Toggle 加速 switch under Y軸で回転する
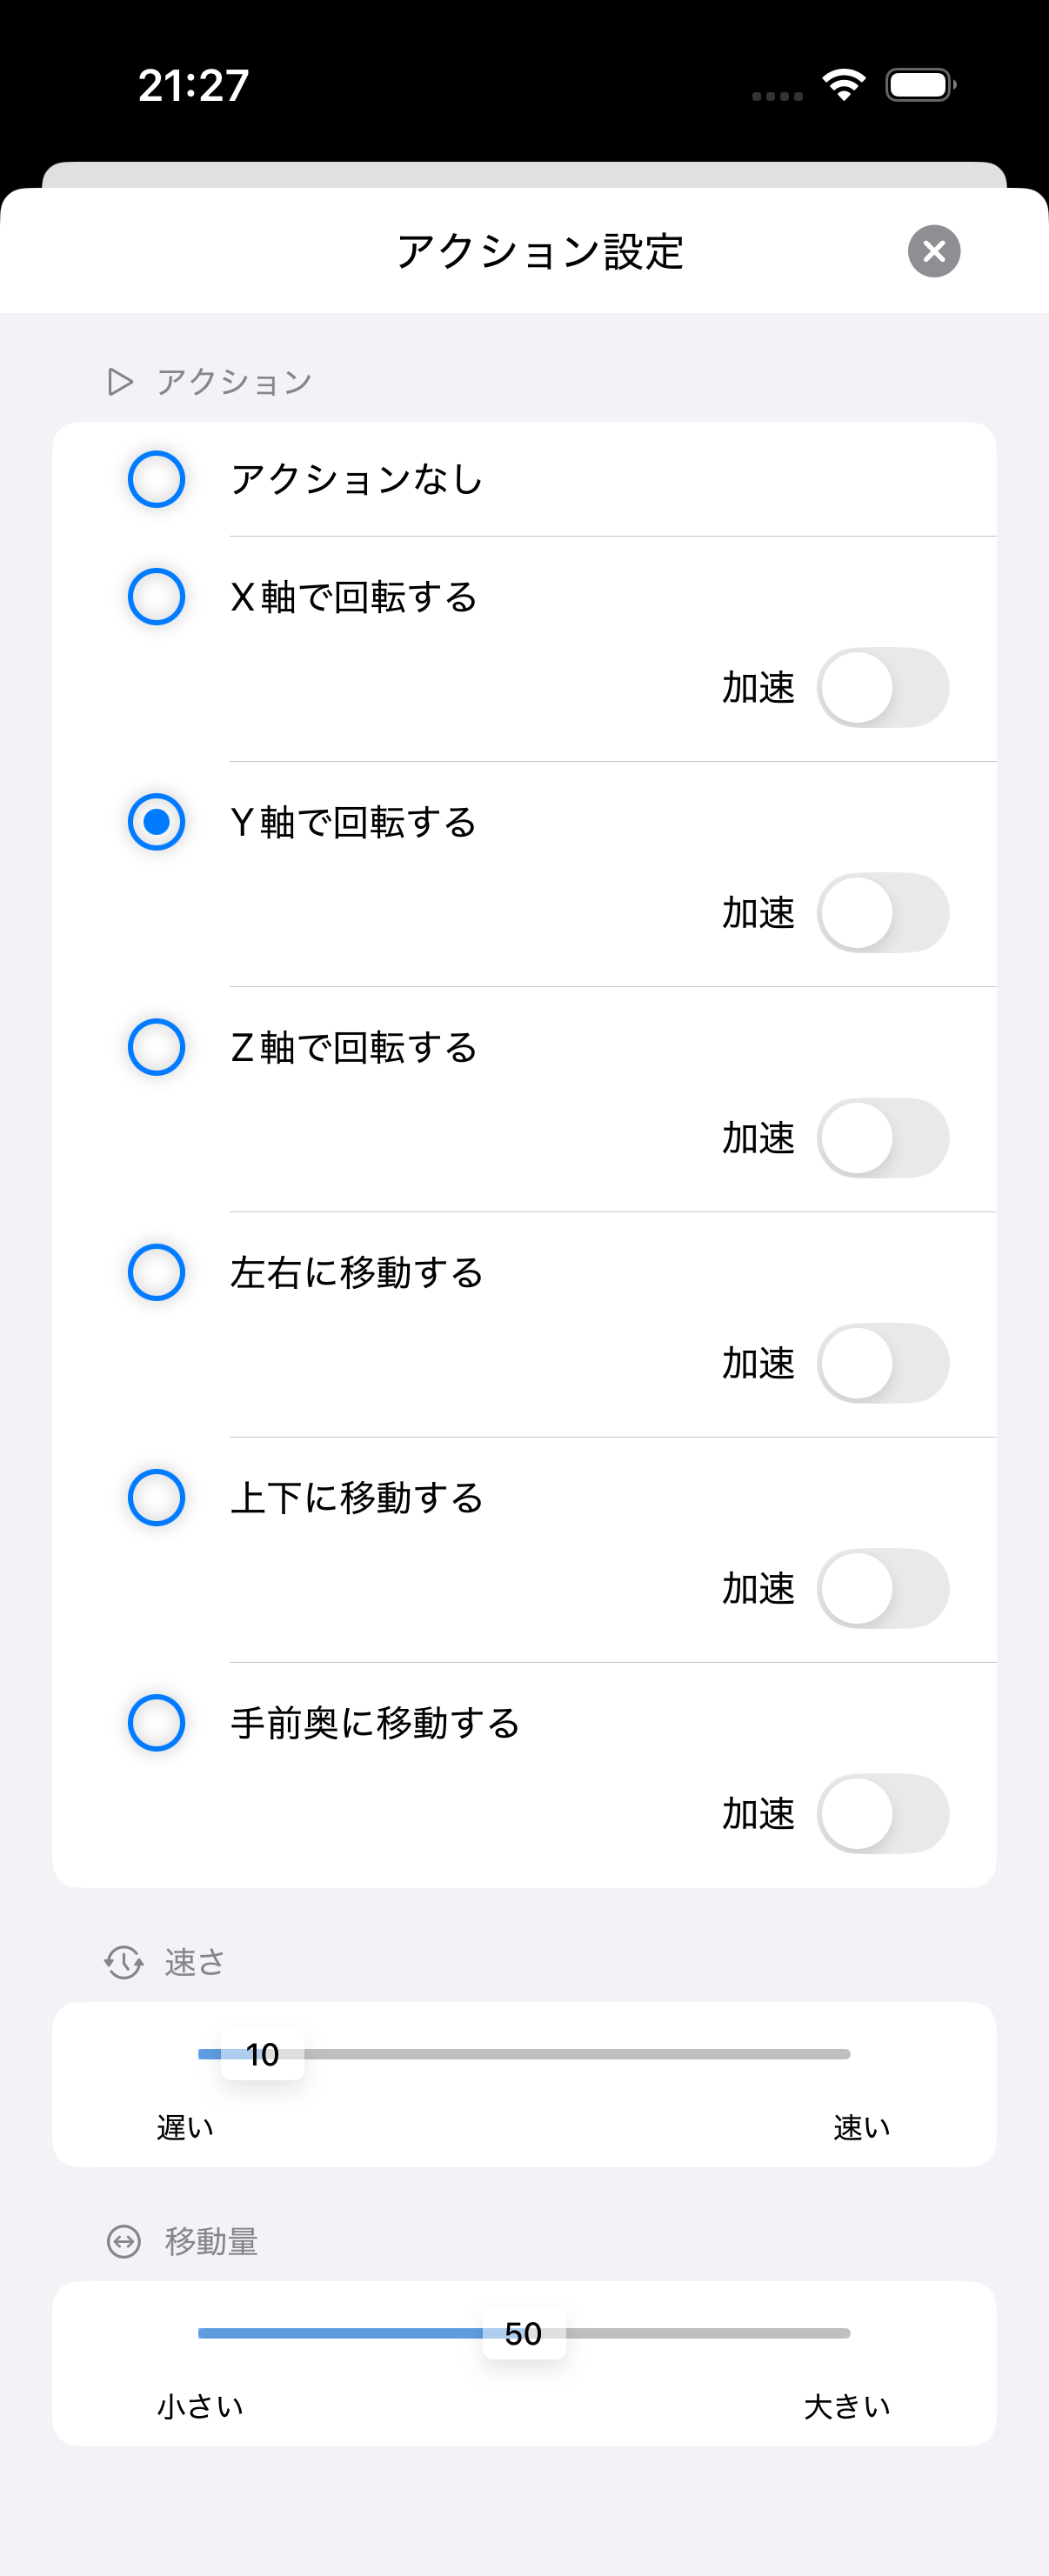This screenshot has height=2576, width=1049. coord(882,913)
